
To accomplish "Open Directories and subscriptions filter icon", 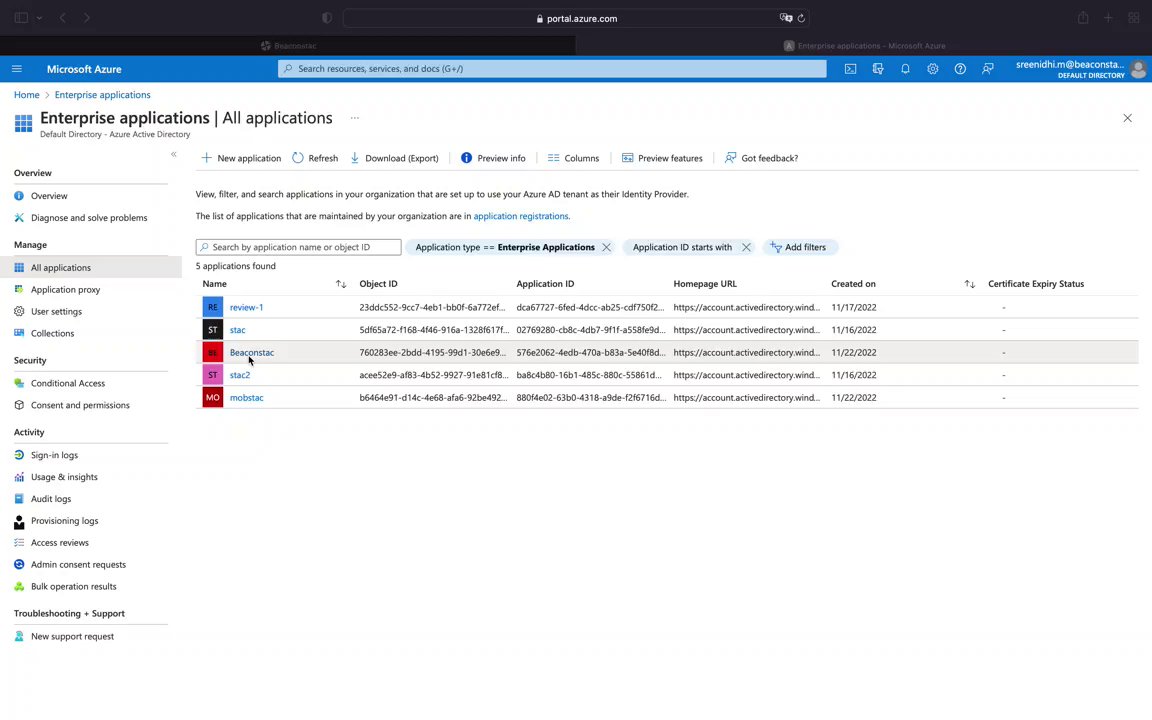I will 878,69.
